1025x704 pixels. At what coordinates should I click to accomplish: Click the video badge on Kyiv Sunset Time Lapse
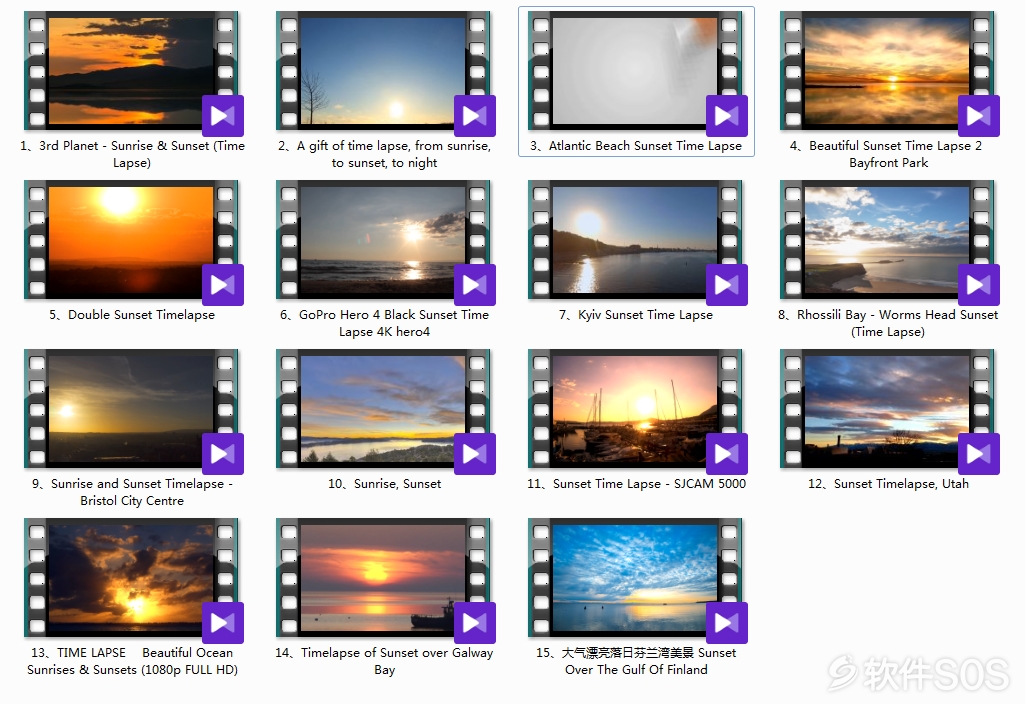tap(727, 285)
